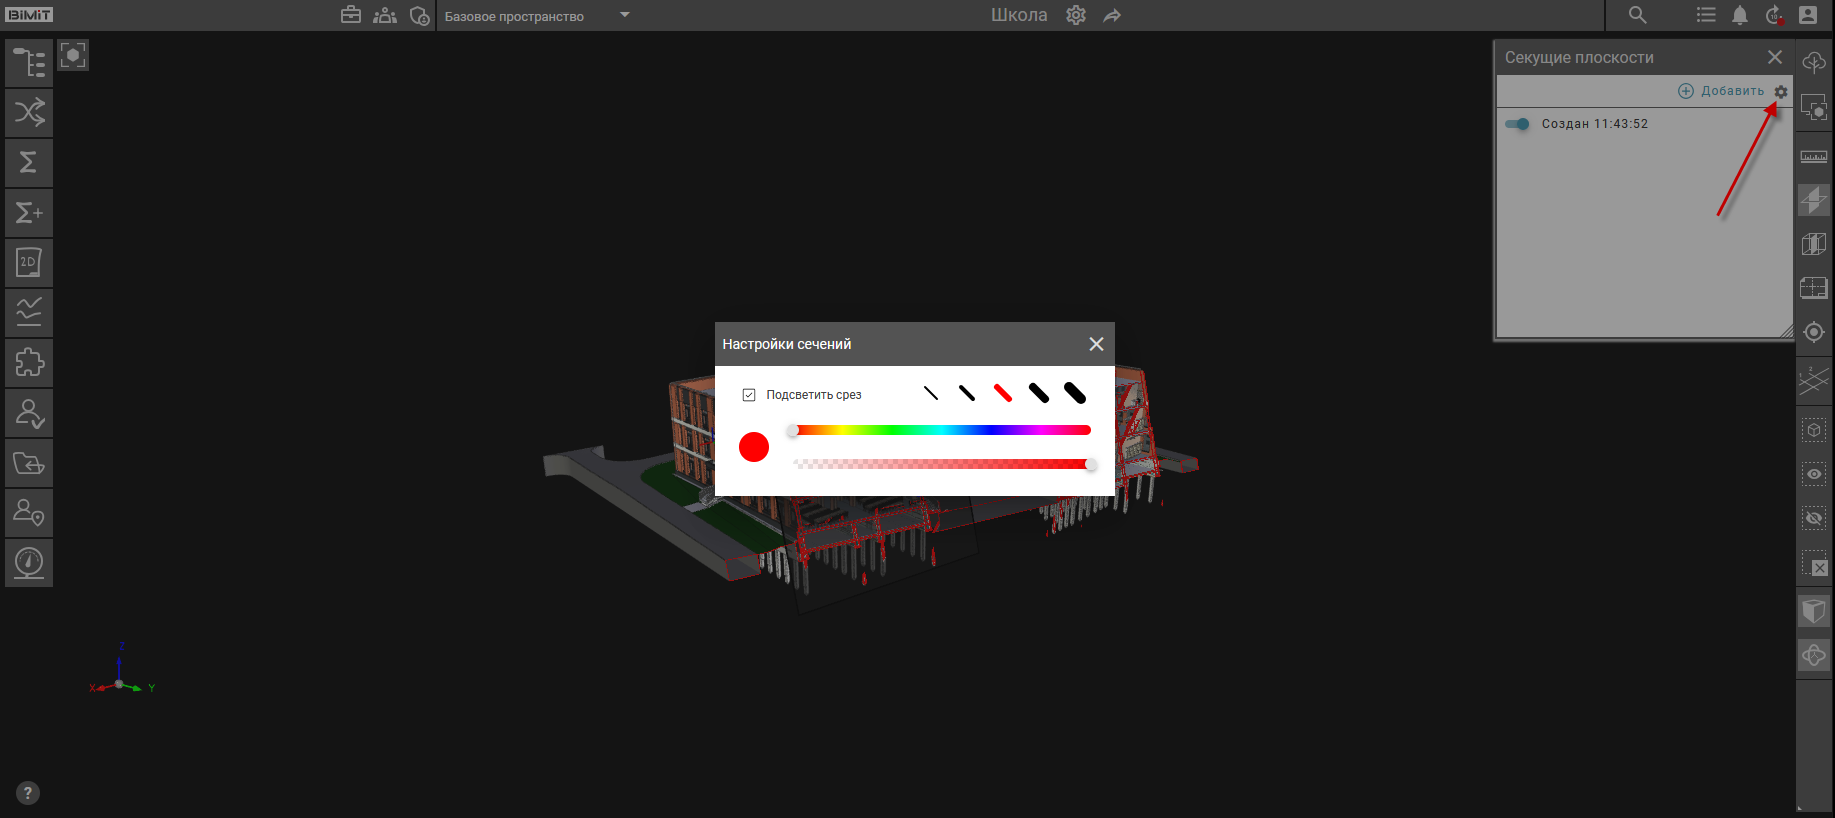The width and height of the screenshot is (1835, 818).
Task: Select the thickest line width option
Action: pos(1075,394)
